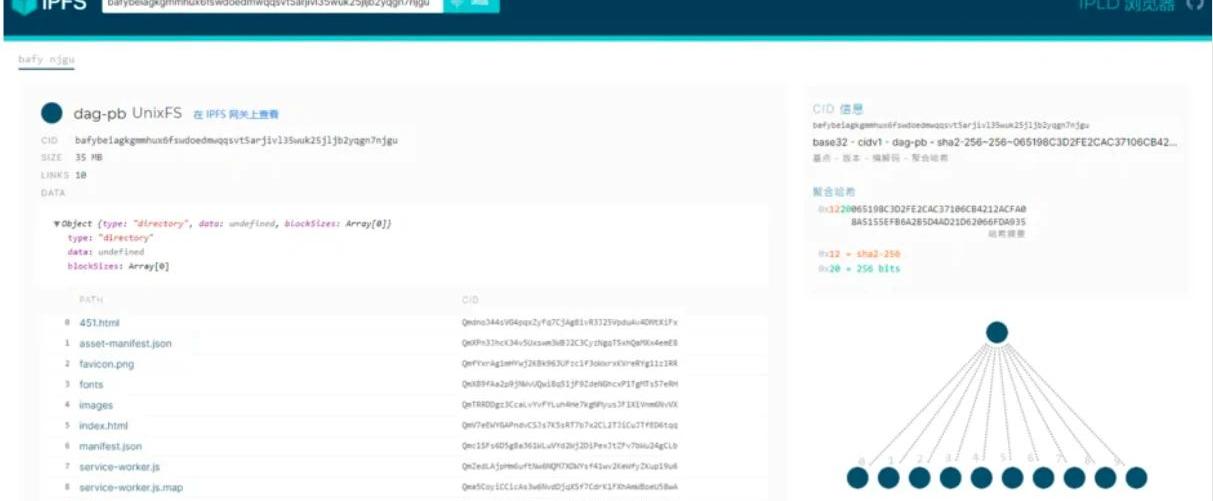
Task: Select graph child node labeled 3
Action: pos(950,477)
